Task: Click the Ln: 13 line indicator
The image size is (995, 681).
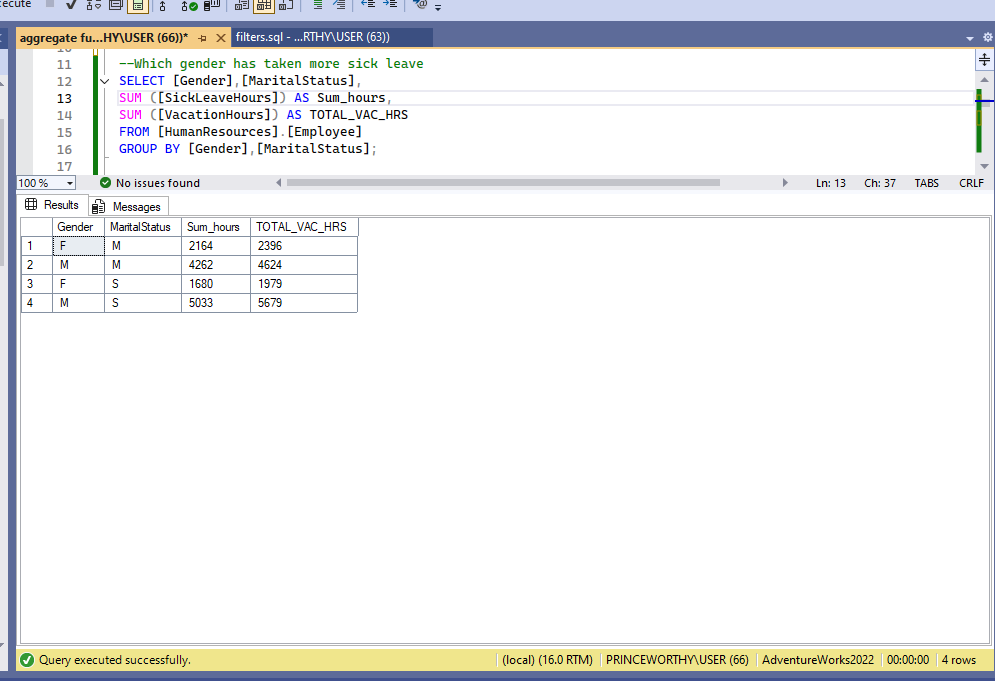Action: point(831,183)
